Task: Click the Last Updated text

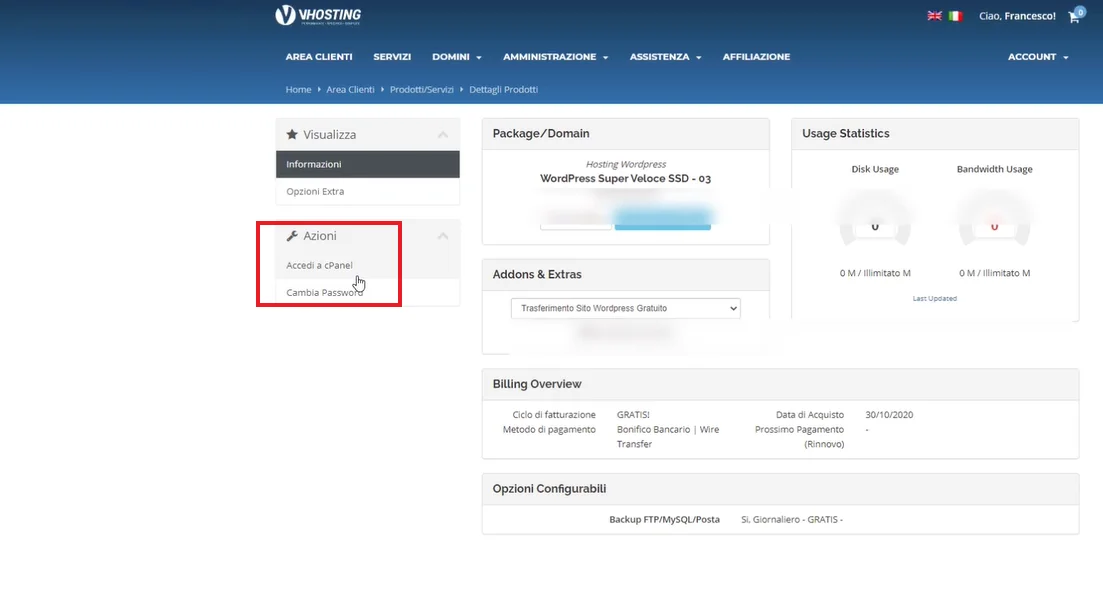Action: (x=934, y=298)
